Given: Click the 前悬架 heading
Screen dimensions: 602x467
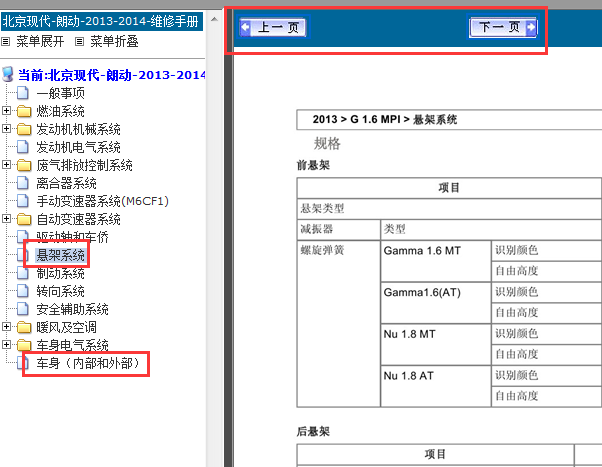Looking at the screenshot, I should coord(313,165).
